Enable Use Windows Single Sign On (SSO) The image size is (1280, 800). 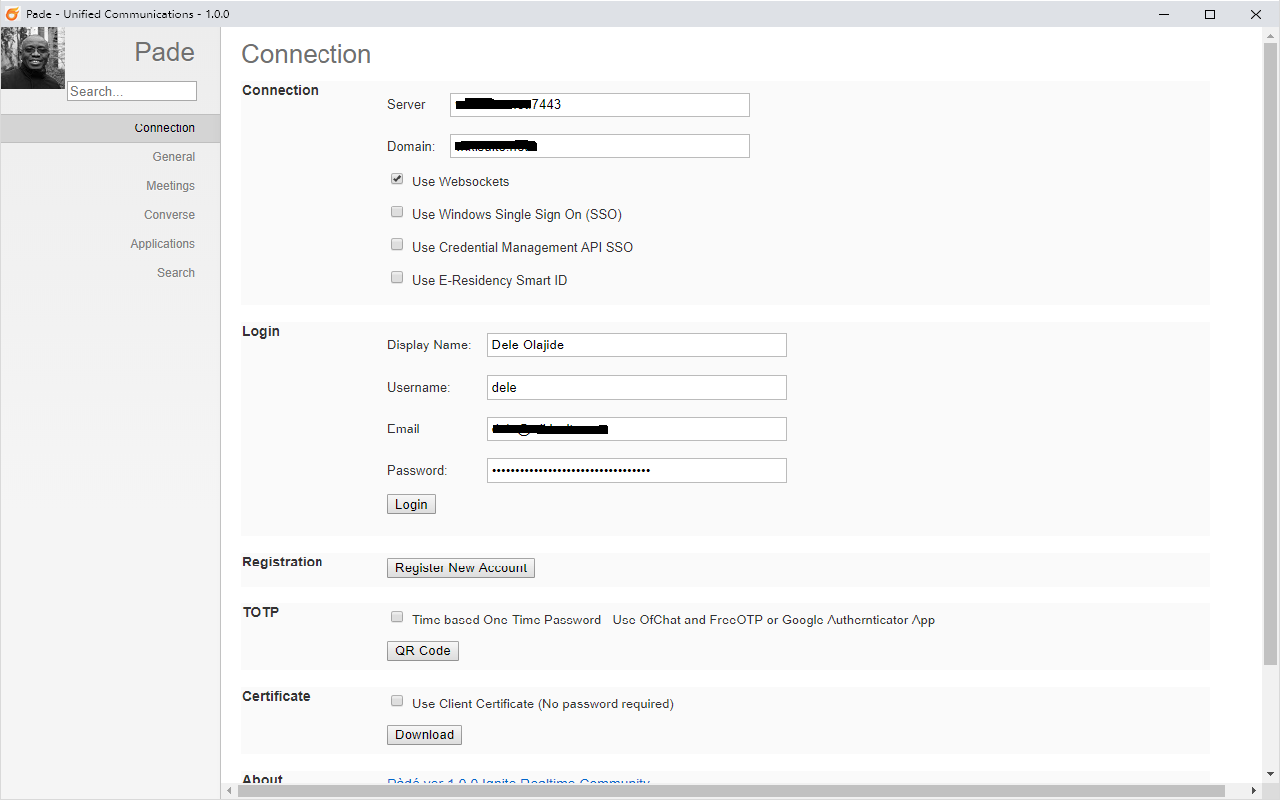coord(397,211)
